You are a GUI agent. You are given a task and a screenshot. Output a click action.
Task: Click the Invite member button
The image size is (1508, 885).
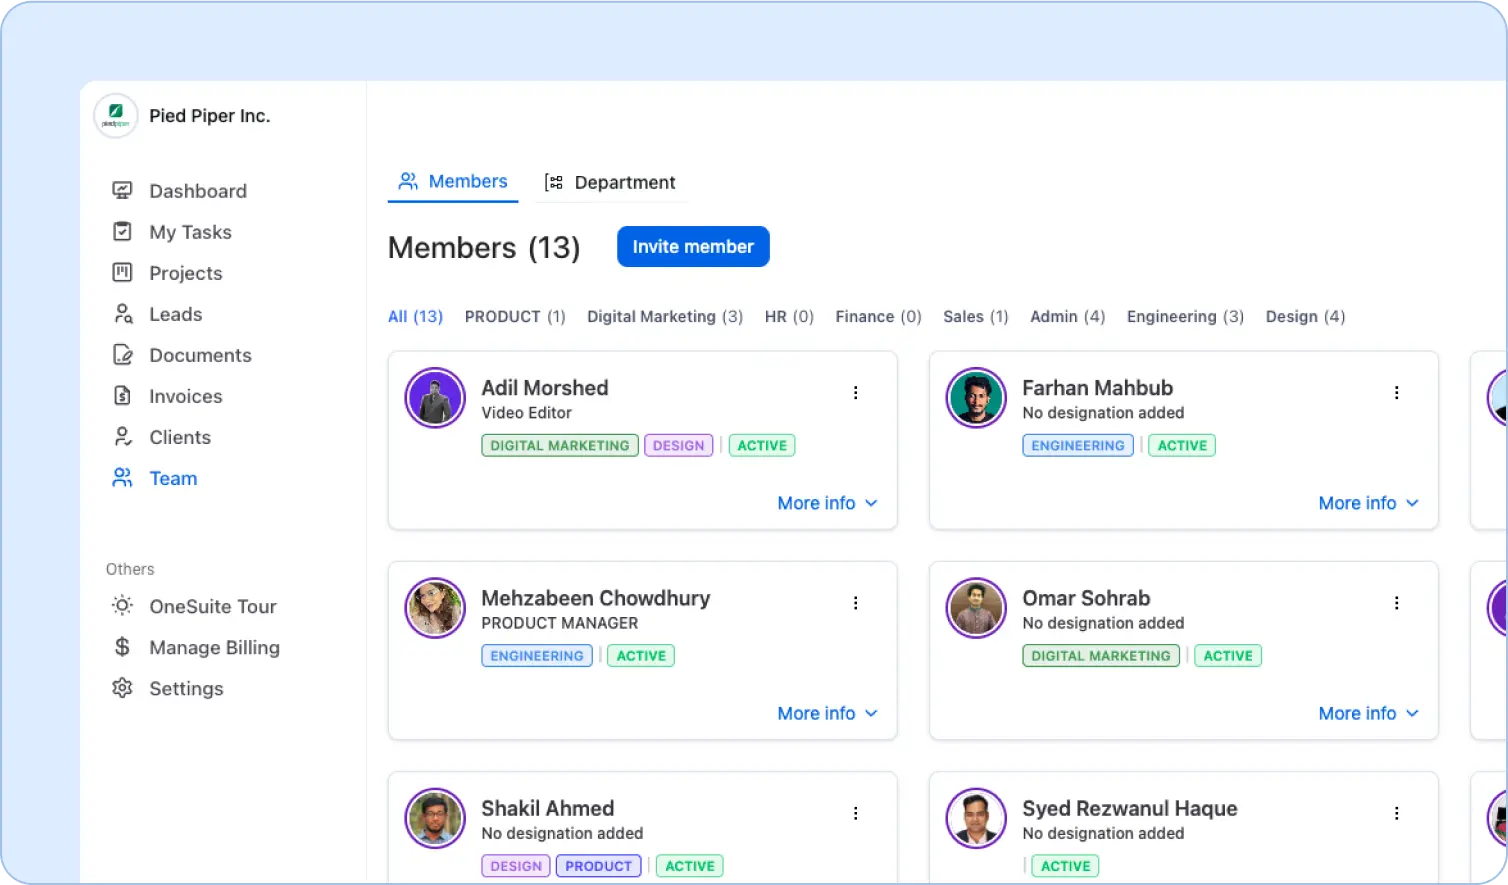click(x=693, y=246)
